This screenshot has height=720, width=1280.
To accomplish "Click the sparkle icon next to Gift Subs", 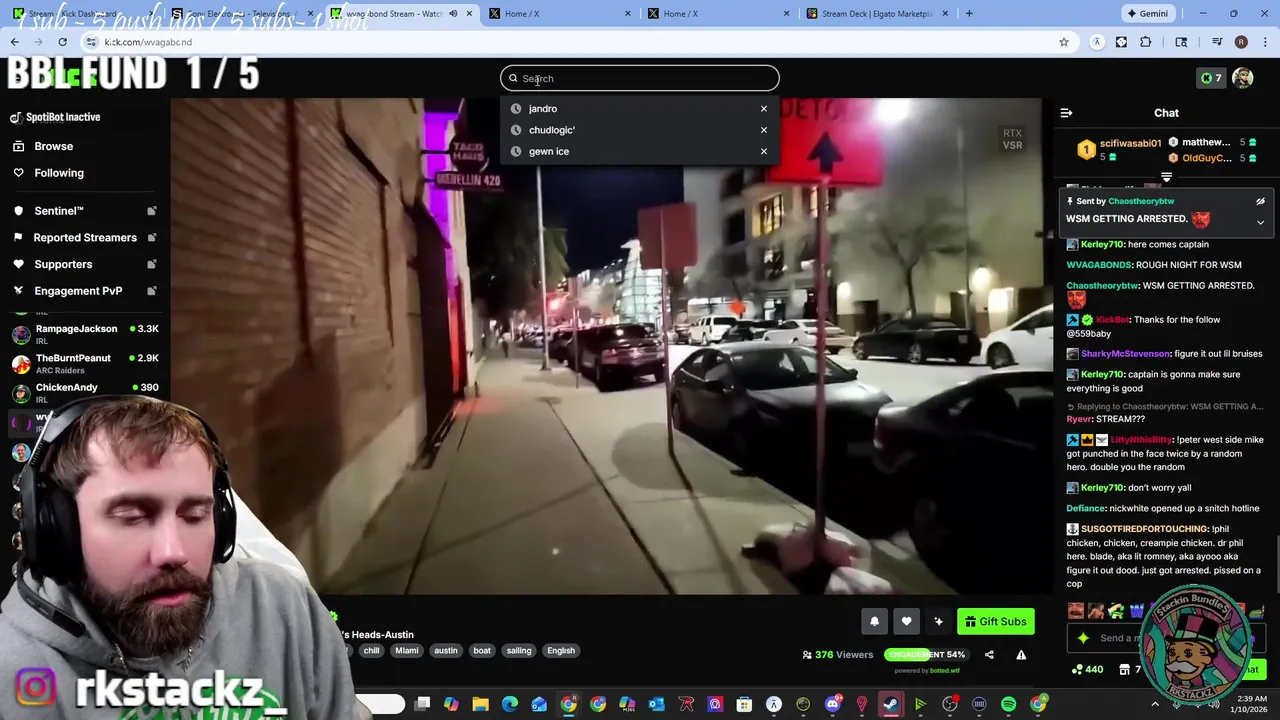I will tap(938, 621).
